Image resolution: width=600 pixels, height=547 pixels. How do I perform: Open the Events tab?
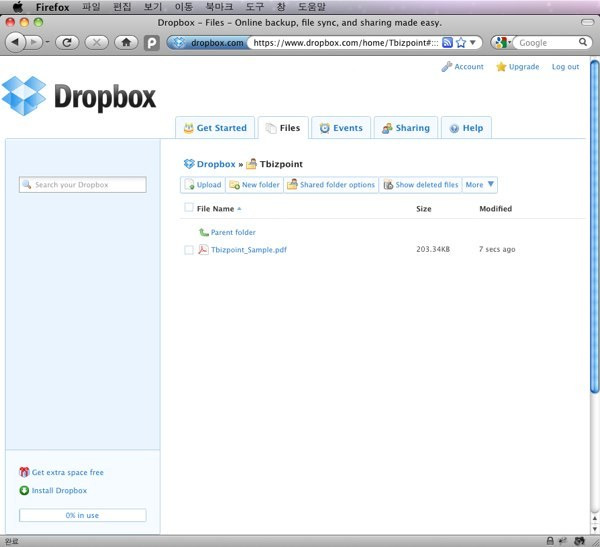pyautogui.click(x=341, y=128)
